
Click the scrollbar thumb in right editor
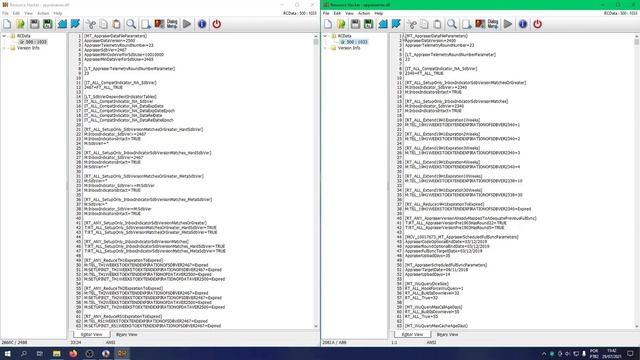[637, 42]
